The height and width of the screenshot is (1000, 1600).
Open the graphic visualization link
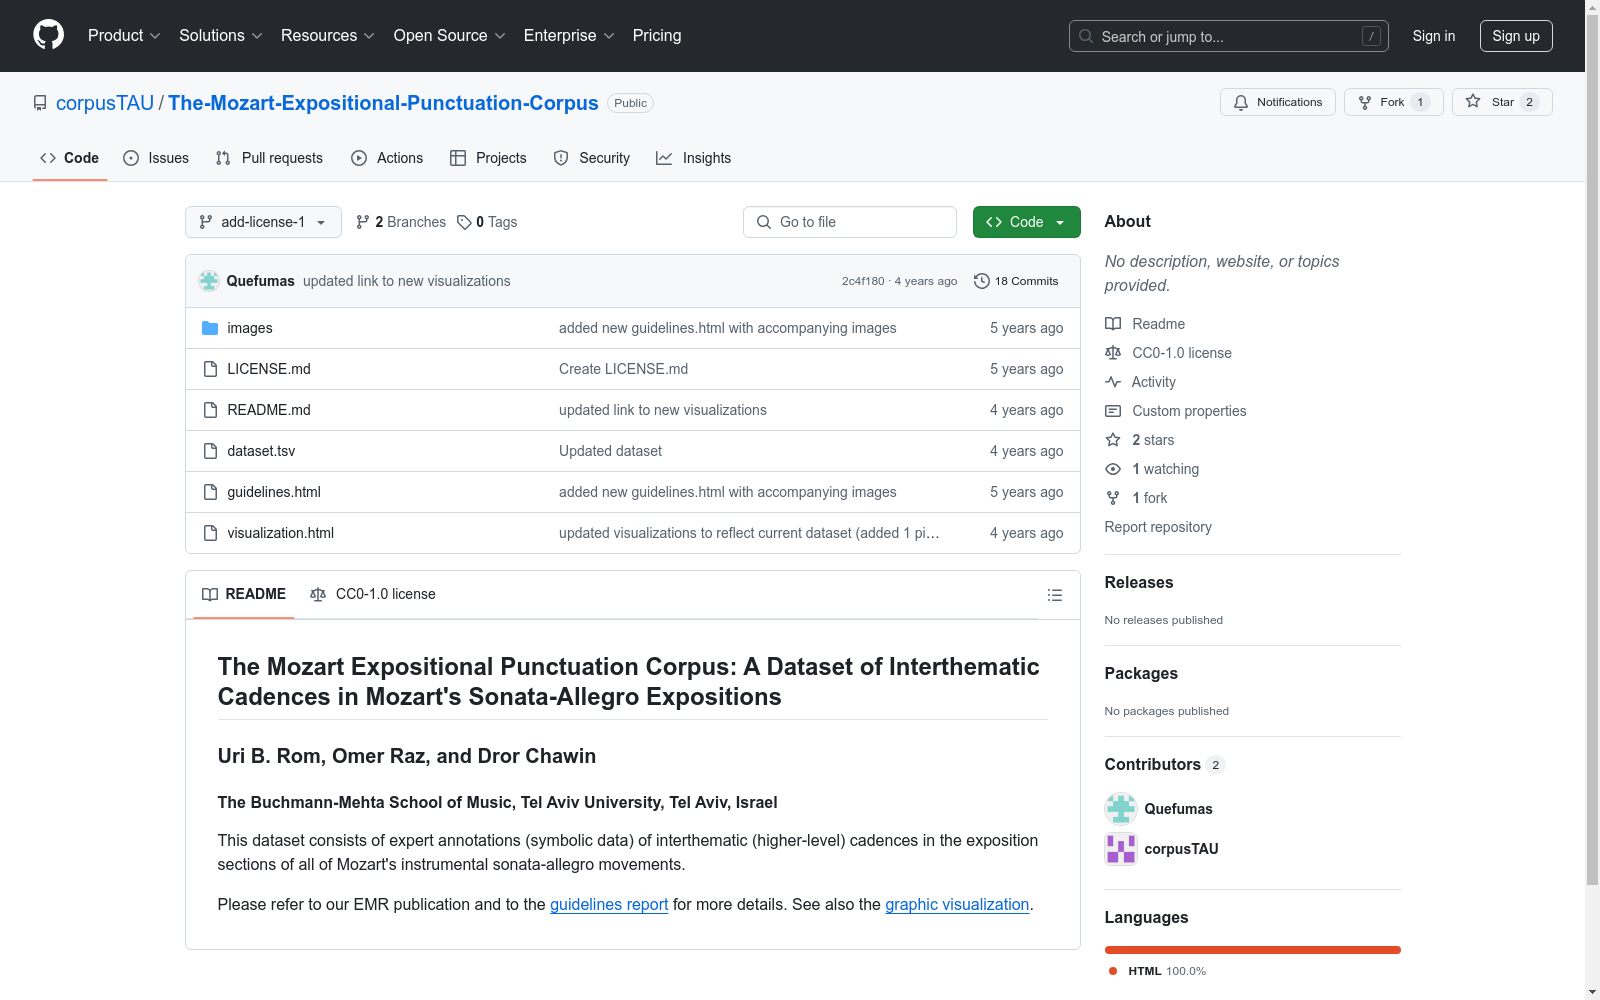(957, 904)
